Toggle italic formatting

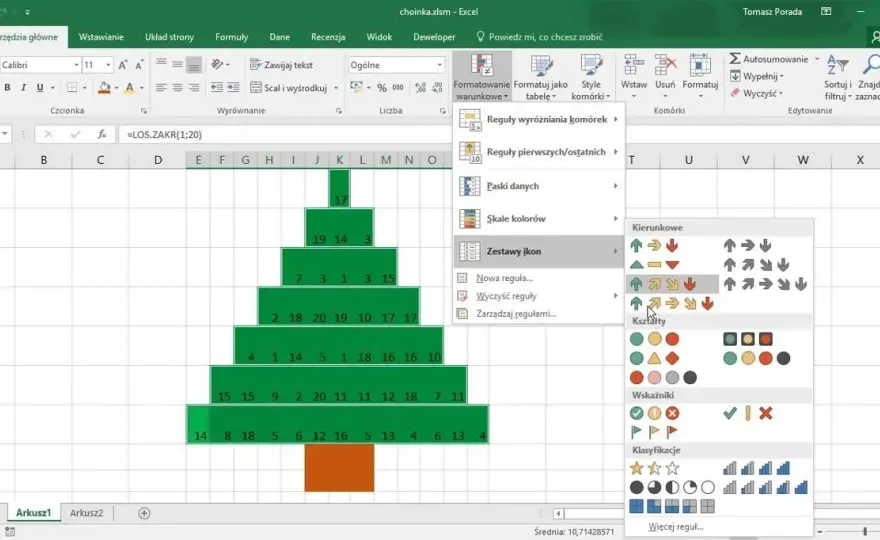[x=24, y=88]
